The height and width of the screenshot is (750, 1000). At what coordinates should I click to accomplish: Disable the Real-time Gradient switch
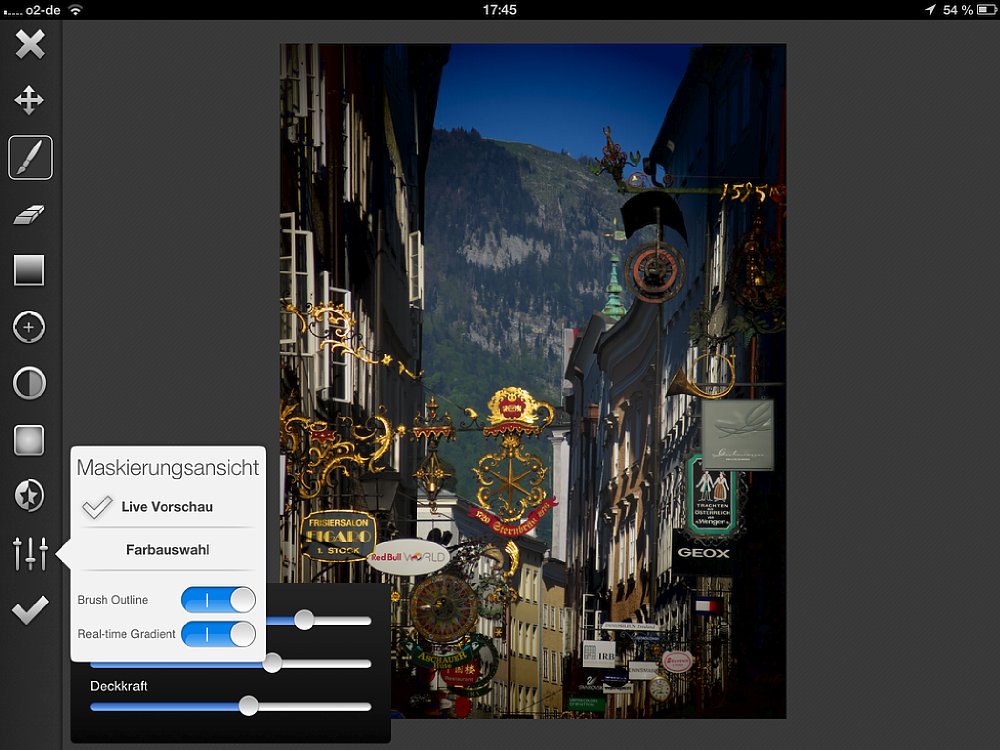tap(218, 635)
